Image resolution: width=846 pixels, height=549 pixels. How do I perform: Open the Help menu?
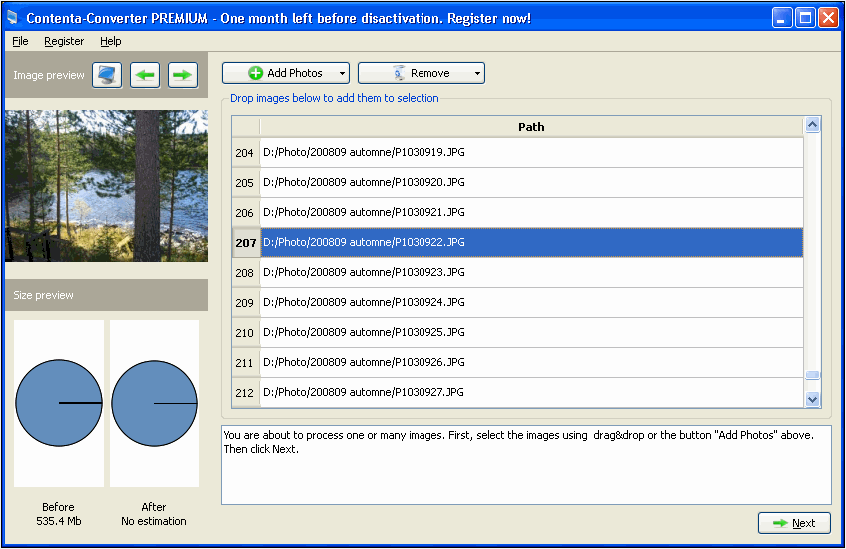pos(111,42)
